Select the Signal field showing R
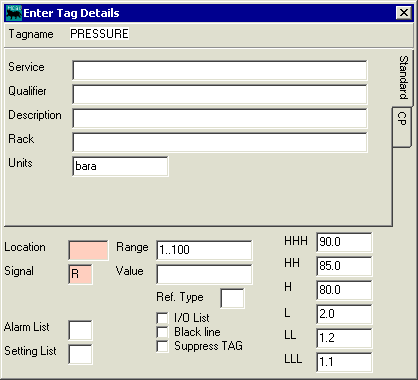418x380 pixels. (x=80, y=274)
